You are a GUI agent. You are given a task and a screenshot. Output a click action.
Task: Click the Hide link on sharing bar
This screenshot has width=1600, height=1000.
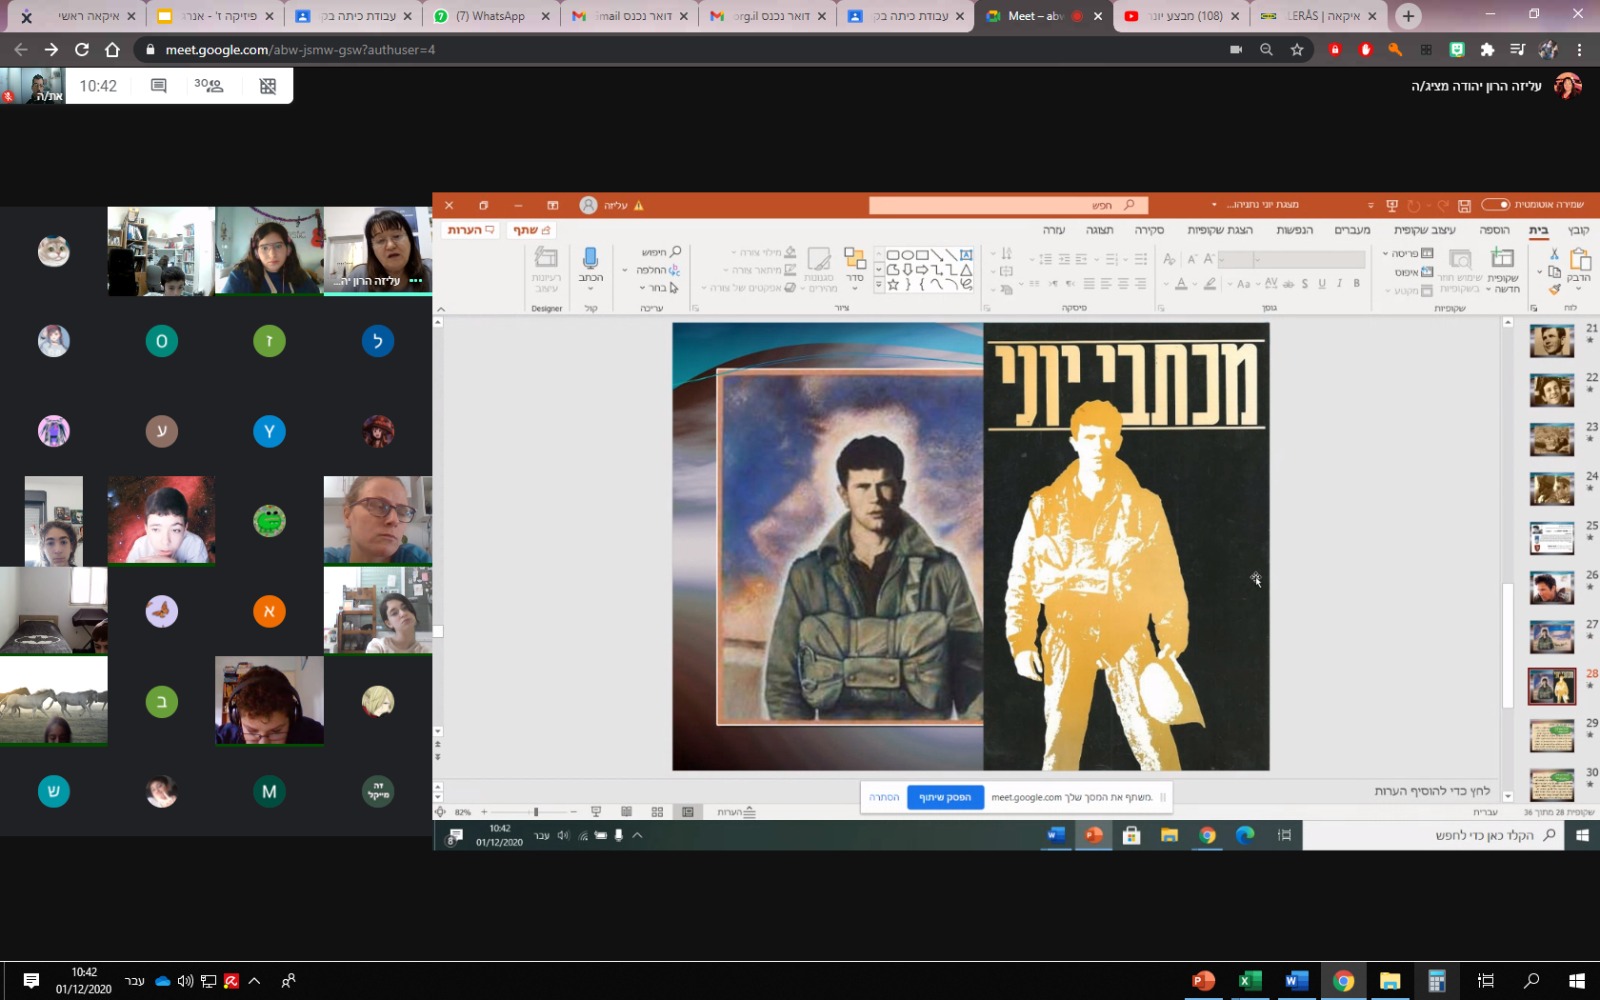884,797
